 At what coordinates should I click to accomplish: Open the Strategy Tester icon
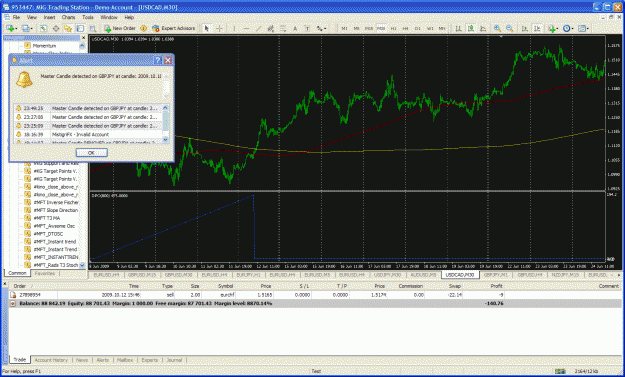(x=93, y=28)
